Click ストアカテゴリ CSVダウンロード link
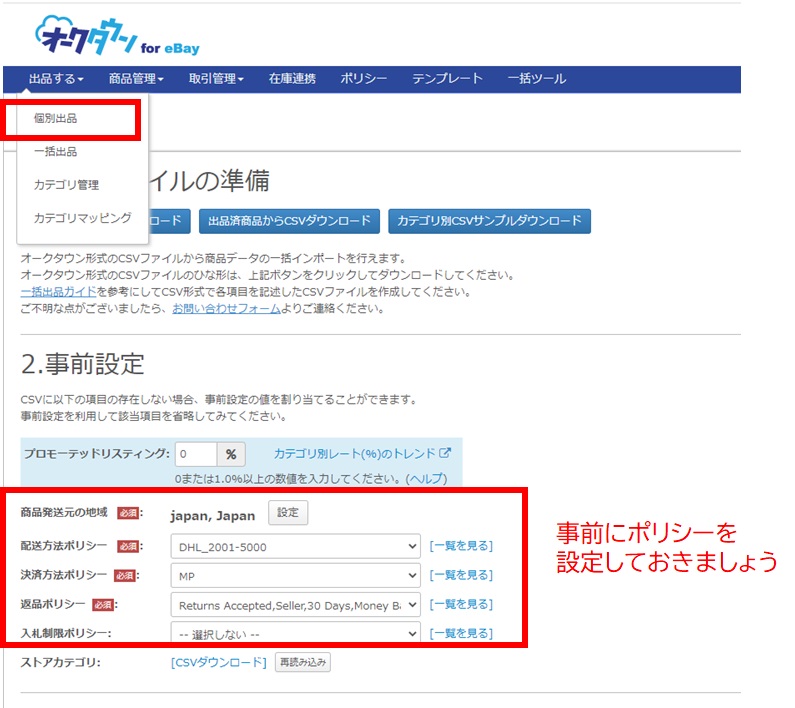 click(x=219, y=663)
